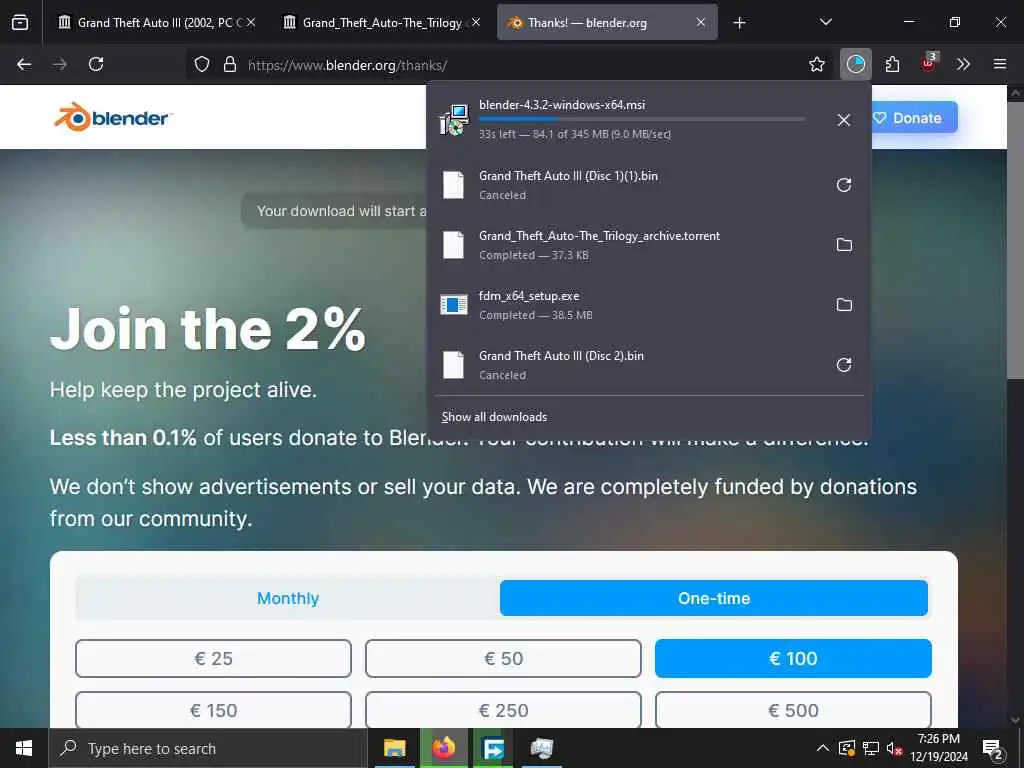Open Show all downloads
This screenshot has width=1024, height=768.
494,417
